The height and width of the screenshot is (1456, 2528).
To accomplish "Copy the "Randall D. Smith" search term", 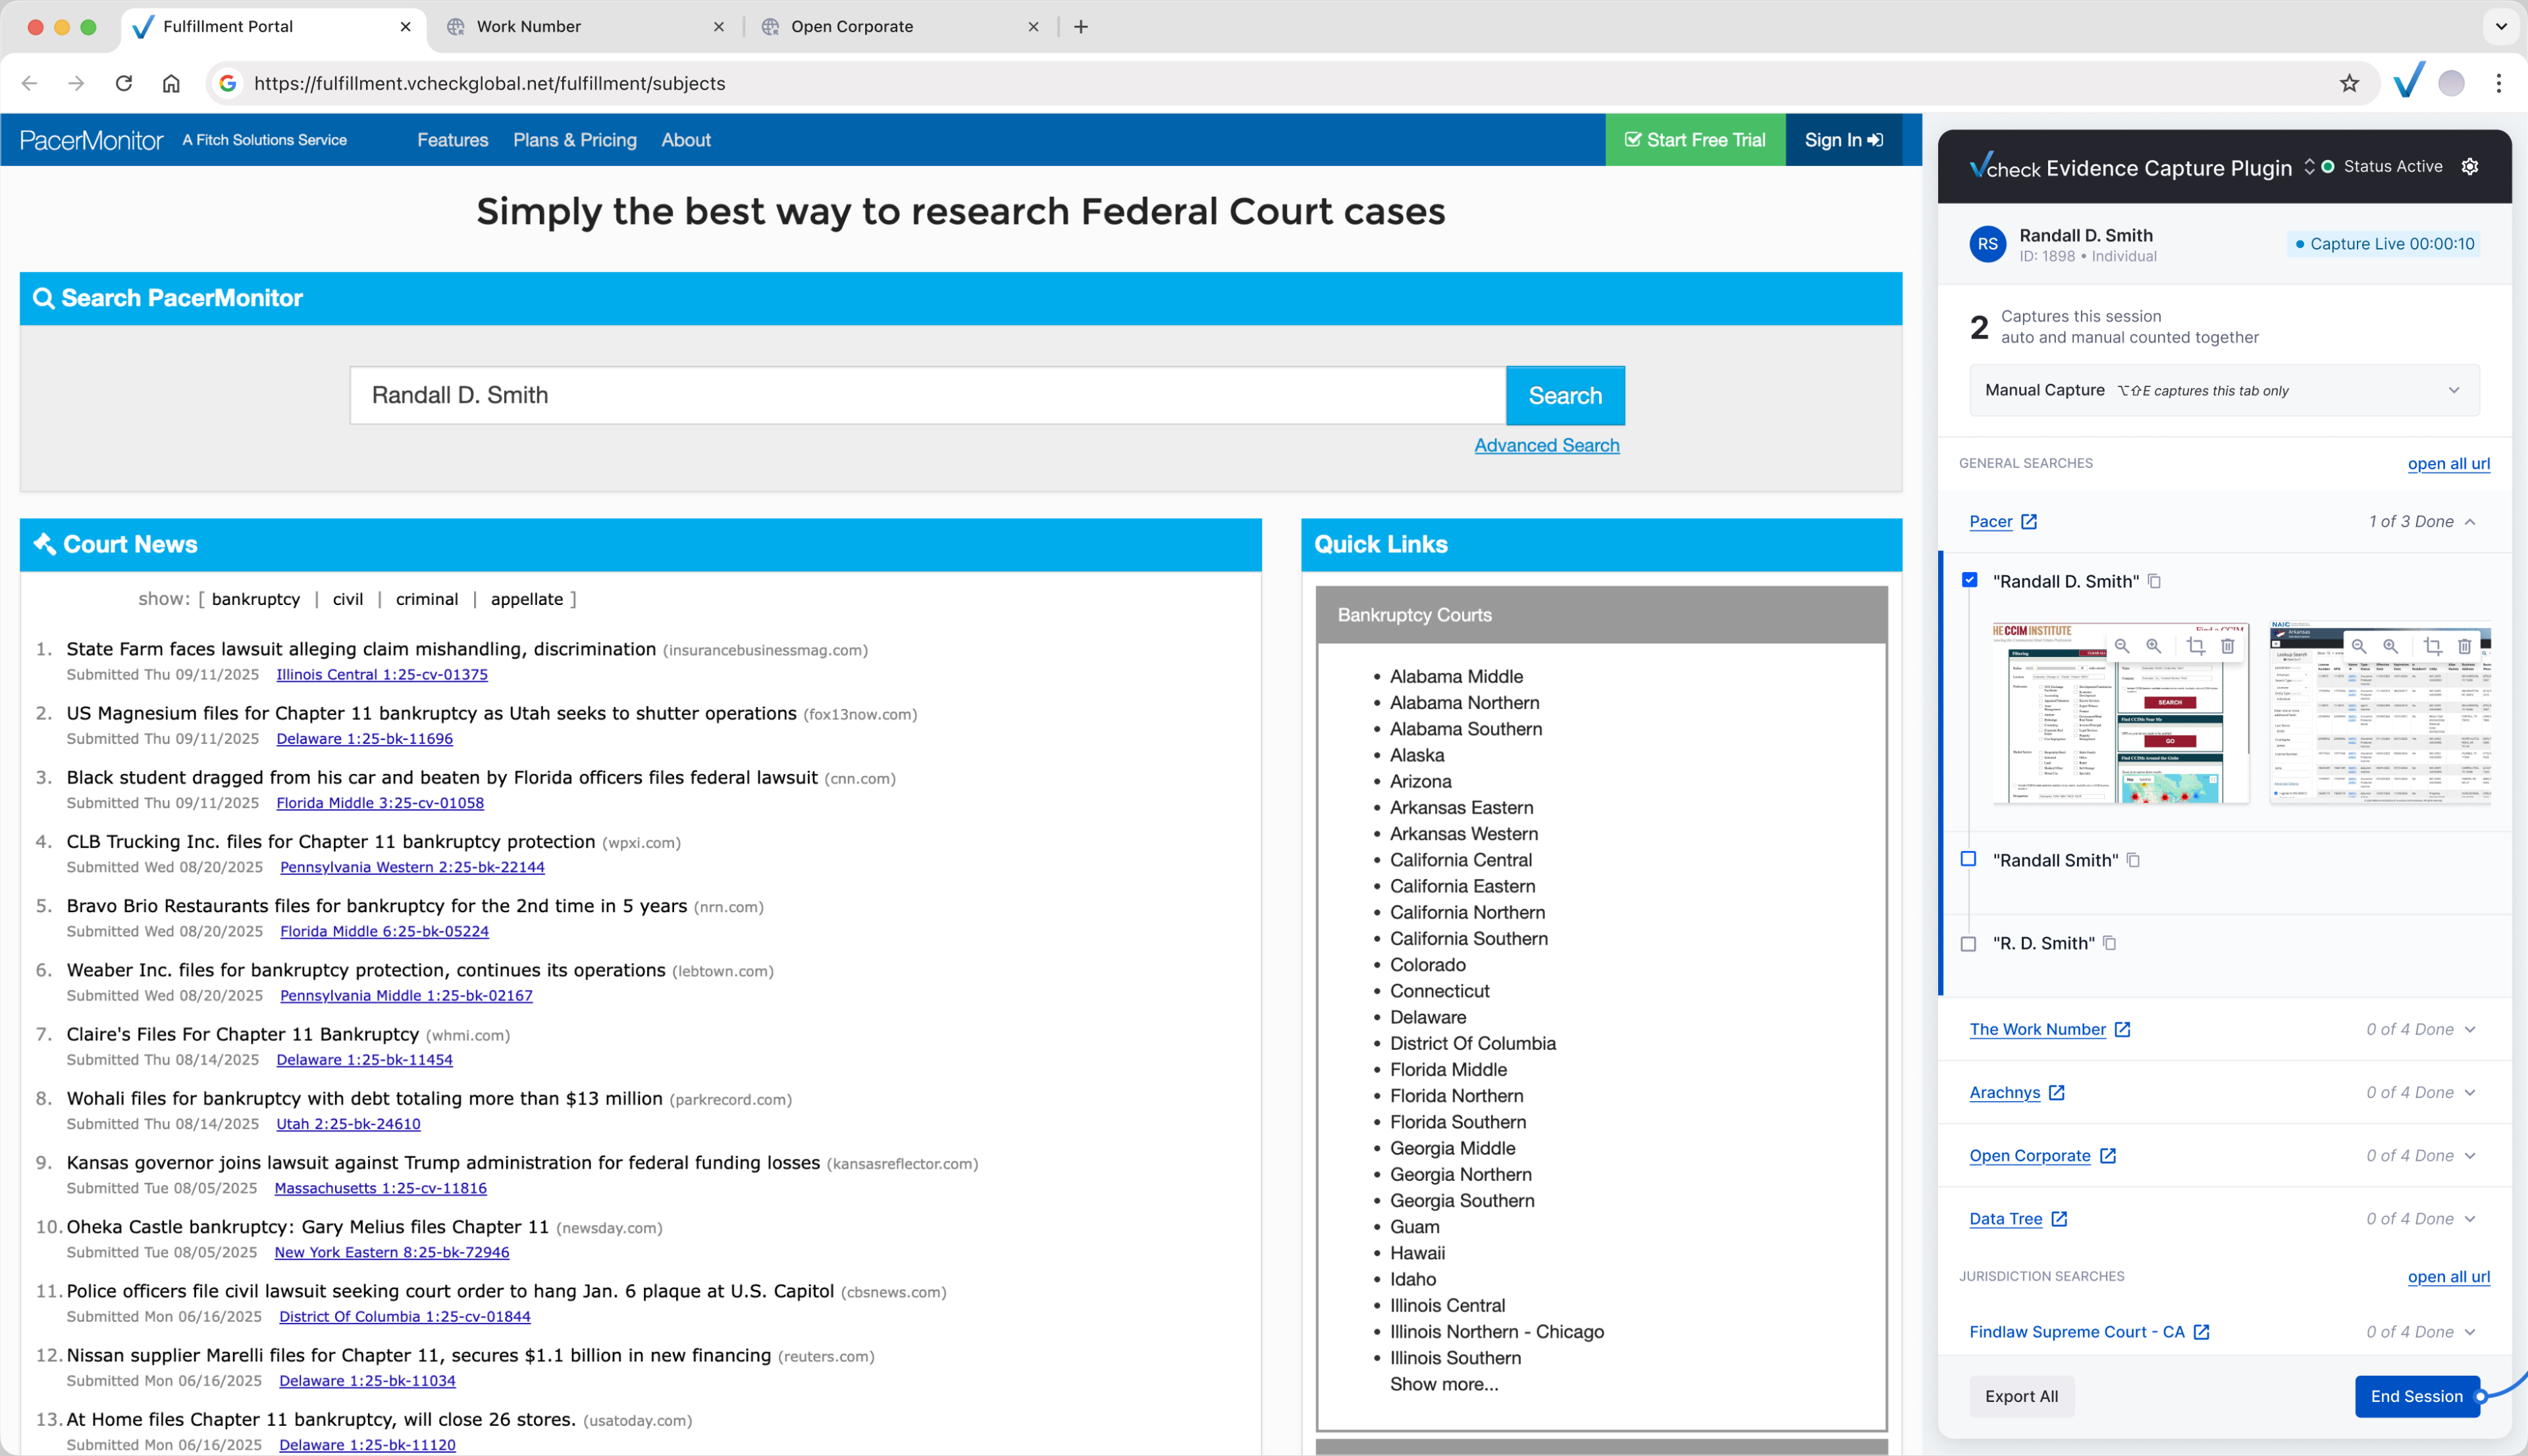I will (x=2155, y=581).
